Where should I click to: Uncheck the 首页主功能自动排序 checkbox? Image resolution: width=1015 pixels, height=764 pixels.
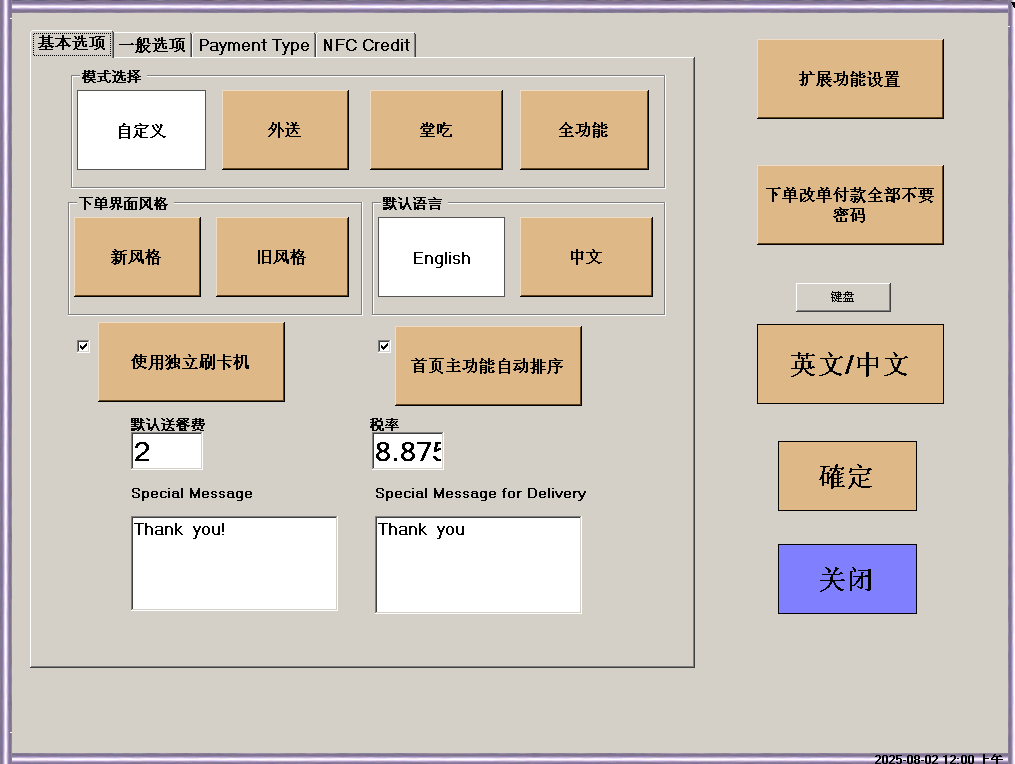[x=384, y=346]
